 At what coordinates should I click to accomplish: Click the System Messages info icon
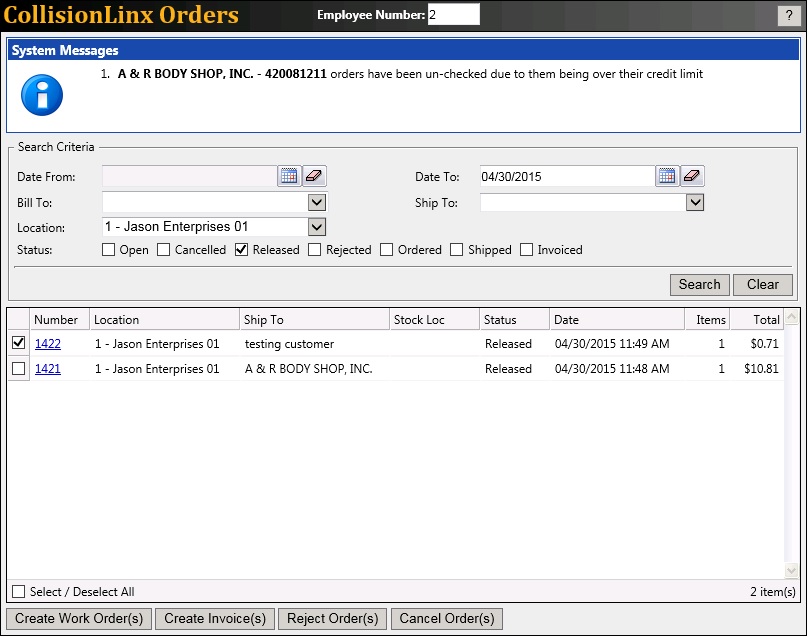[x=42, y=94]
